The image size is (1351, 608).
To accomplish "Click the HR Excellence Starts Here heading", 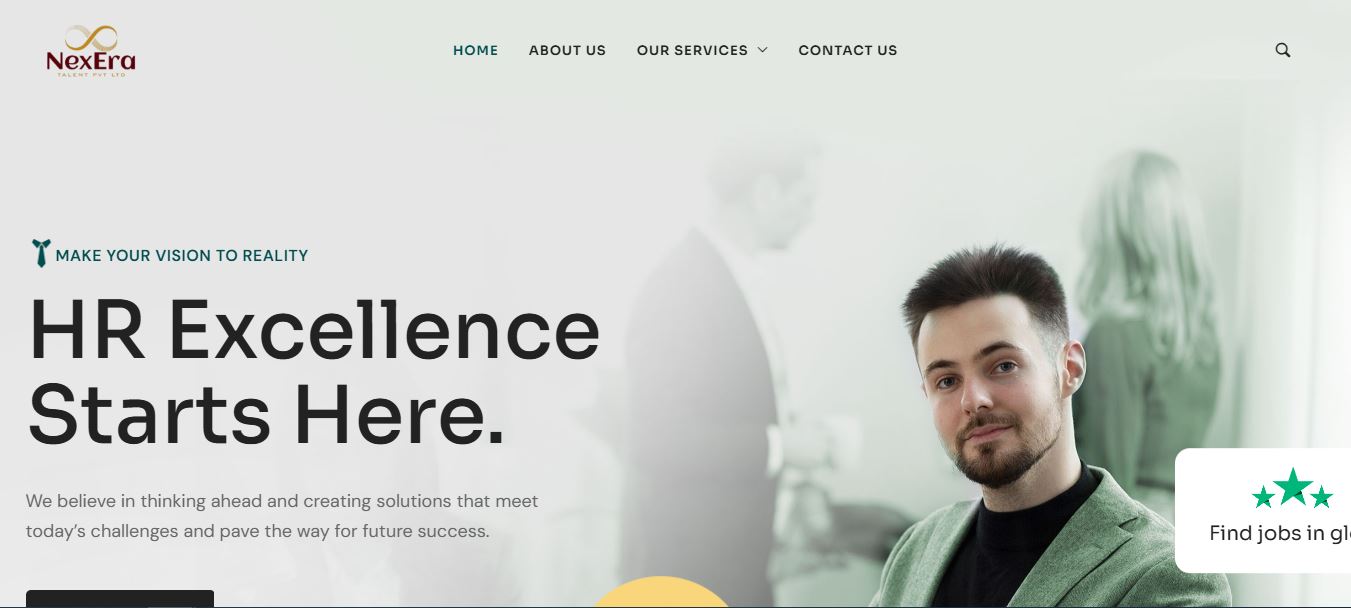I will (x=314, y=371).
